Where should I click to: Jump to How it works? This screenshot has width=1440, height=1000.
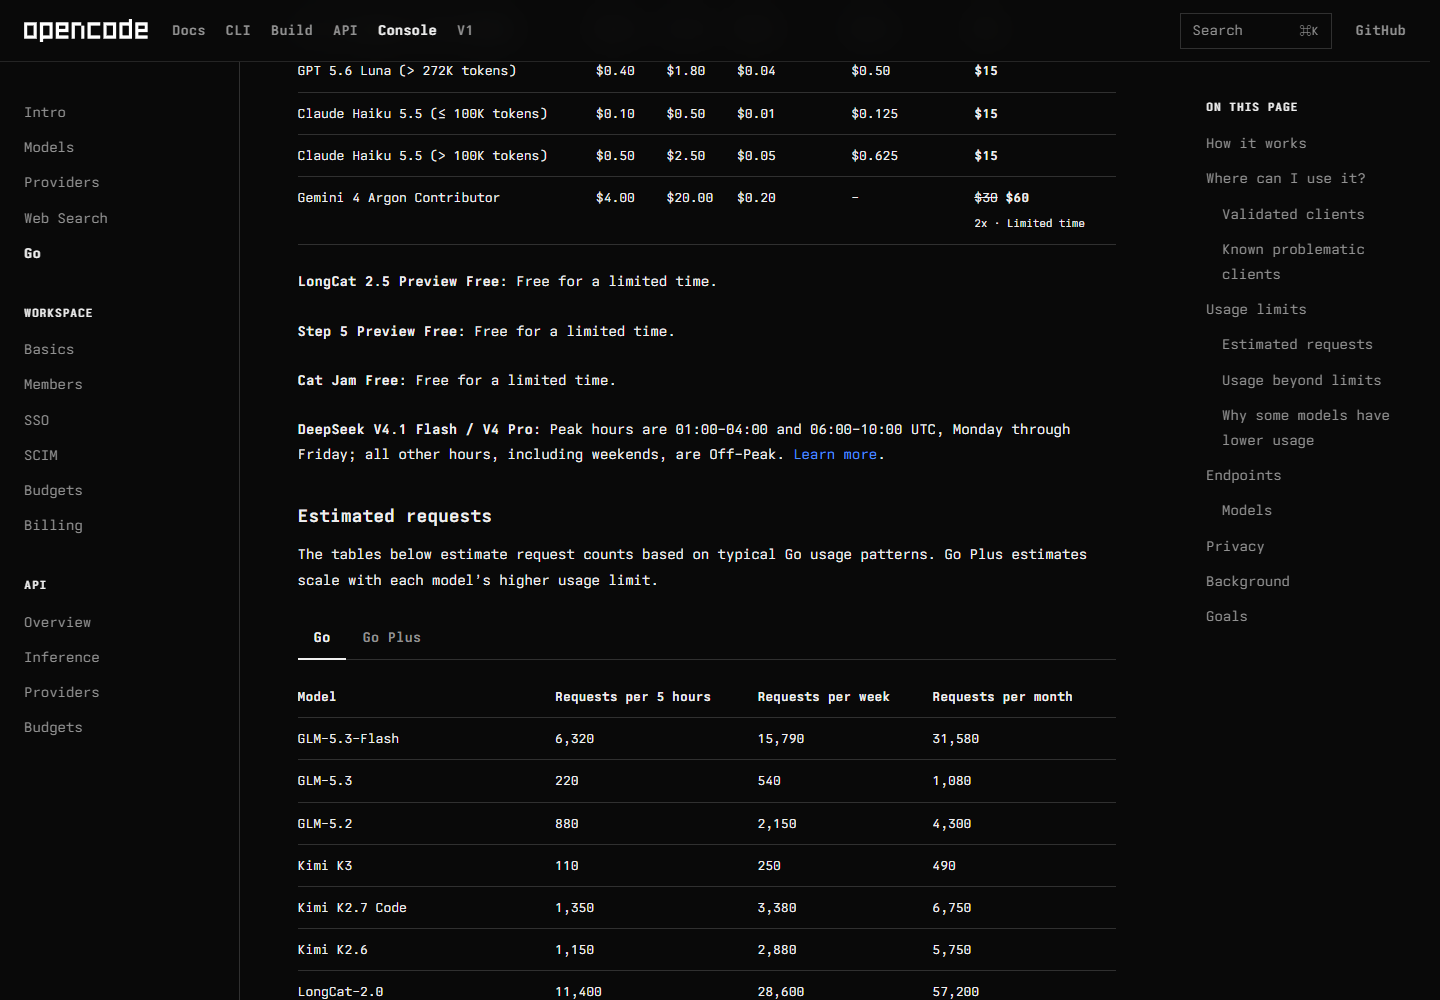coord(1256,143)
